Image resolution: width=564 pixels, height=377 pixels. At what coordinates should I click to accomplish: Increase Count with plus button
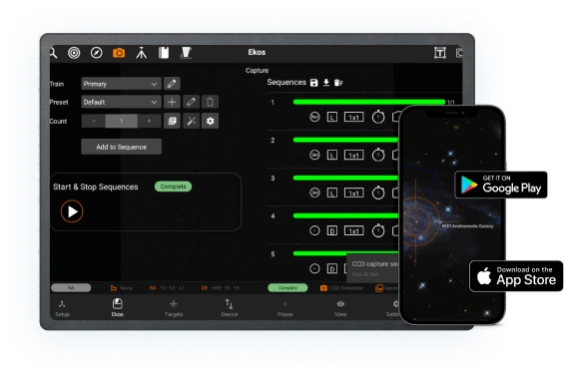[x=149, y=121]
